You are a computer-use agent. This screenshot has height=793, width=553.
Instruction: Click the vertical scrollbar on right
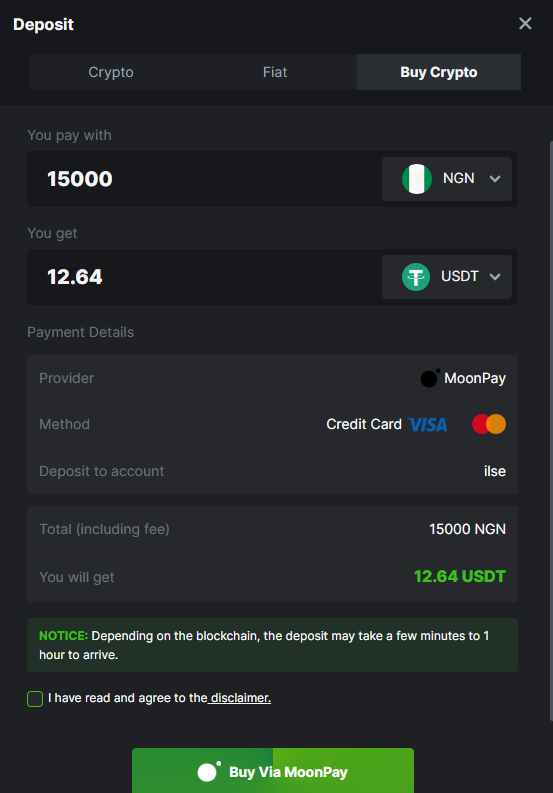[x=551, y=430]
